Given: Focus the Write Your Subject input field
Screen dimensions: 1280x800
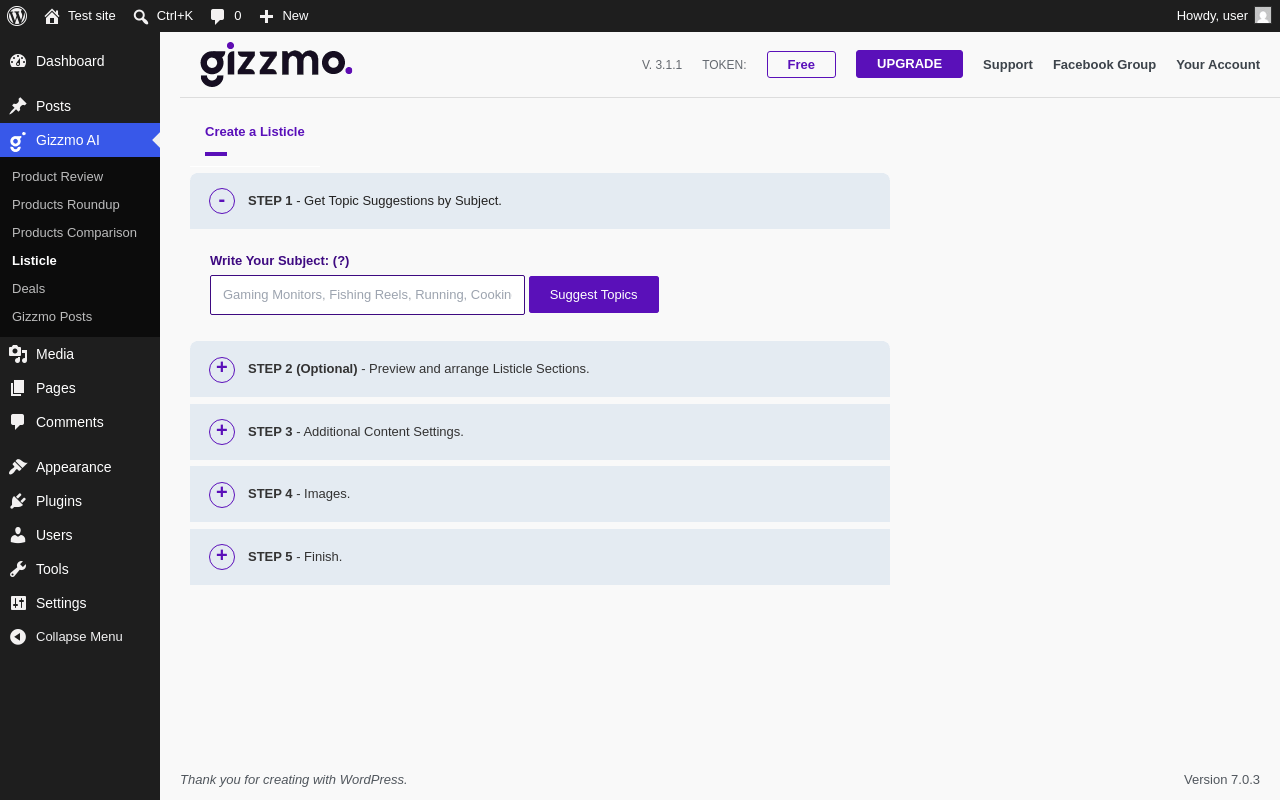Looking at the screenshot, I should click(367, 295).
